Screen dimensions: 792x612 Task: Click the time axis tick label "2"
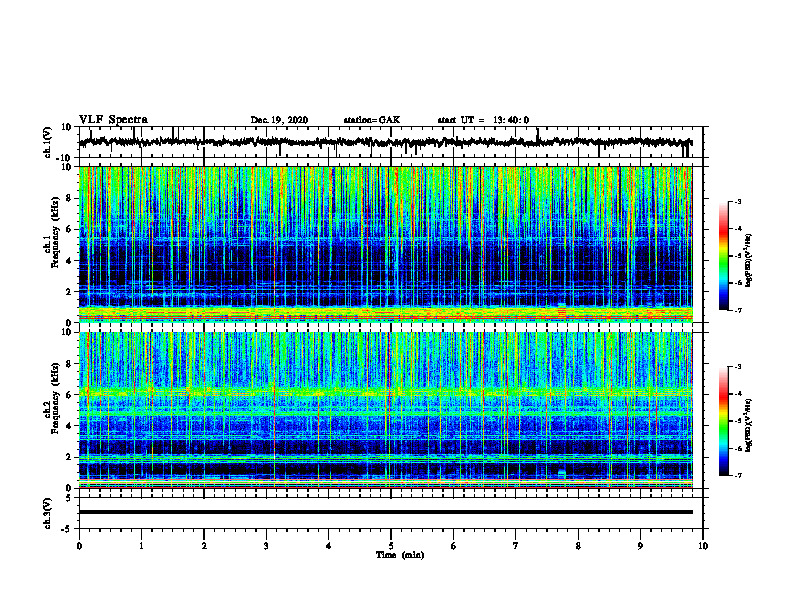(204, 546)
